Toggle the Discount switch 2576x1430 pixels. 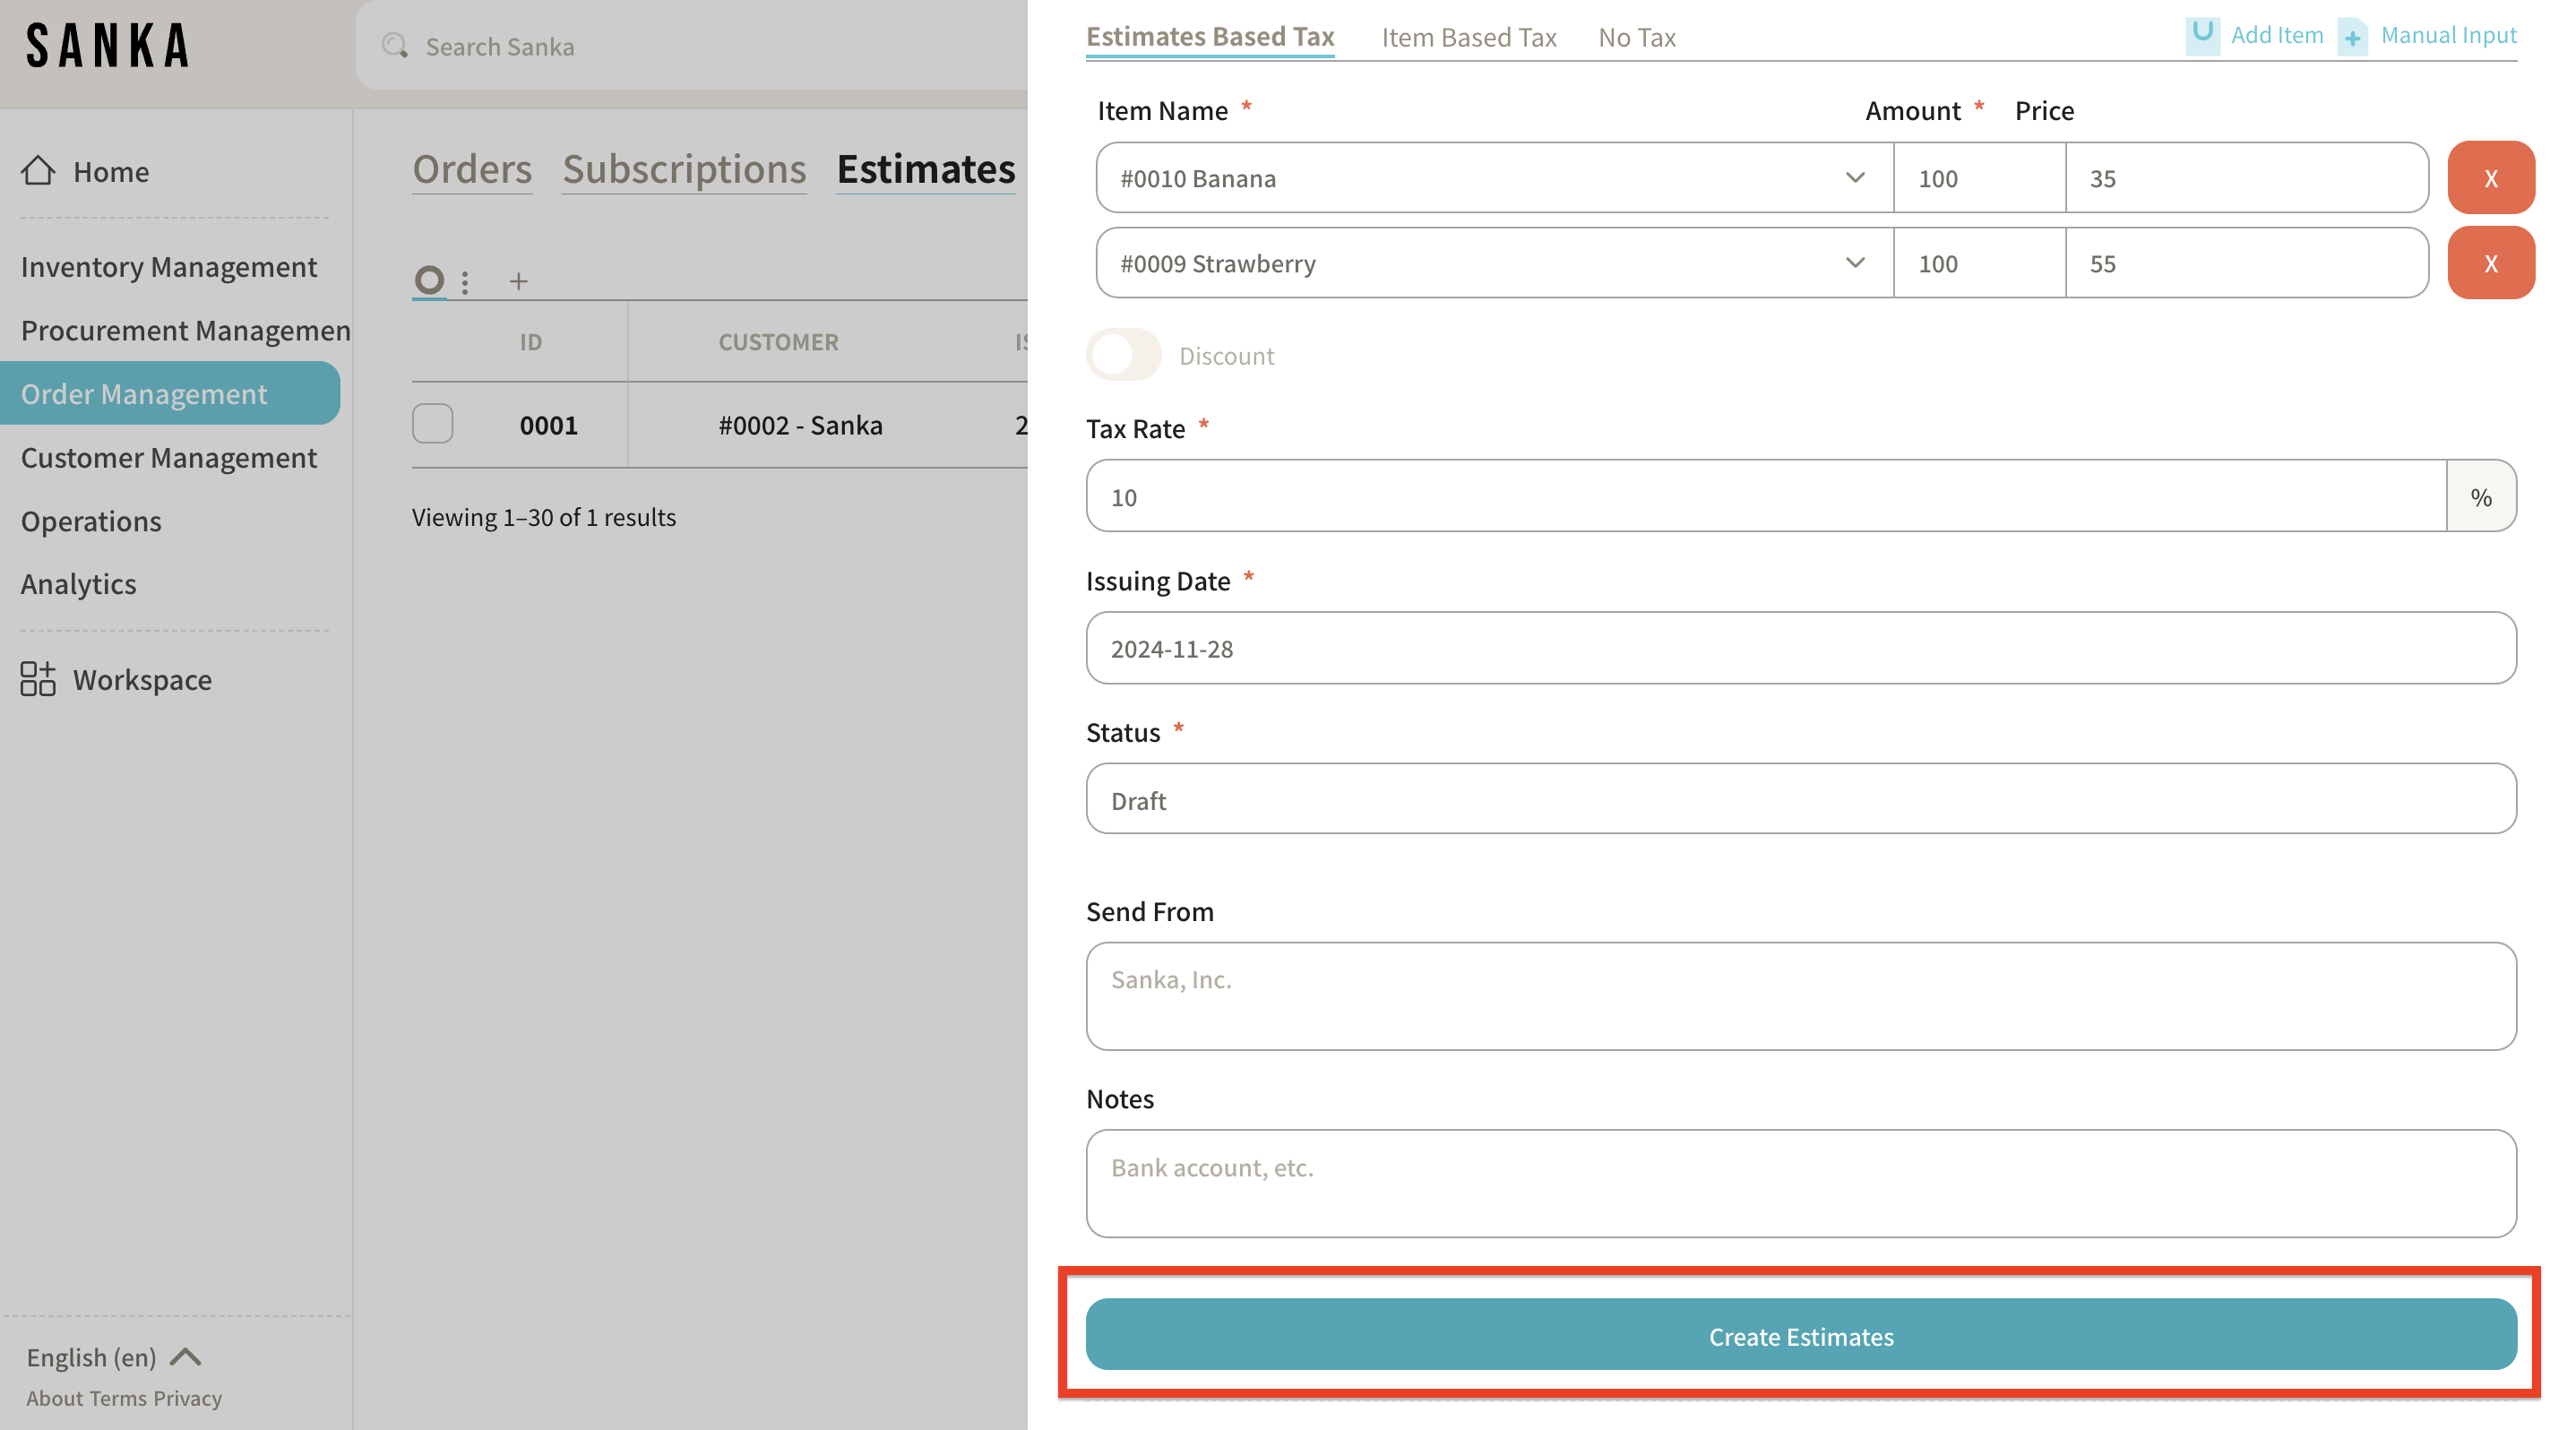tap(1123, 355)
